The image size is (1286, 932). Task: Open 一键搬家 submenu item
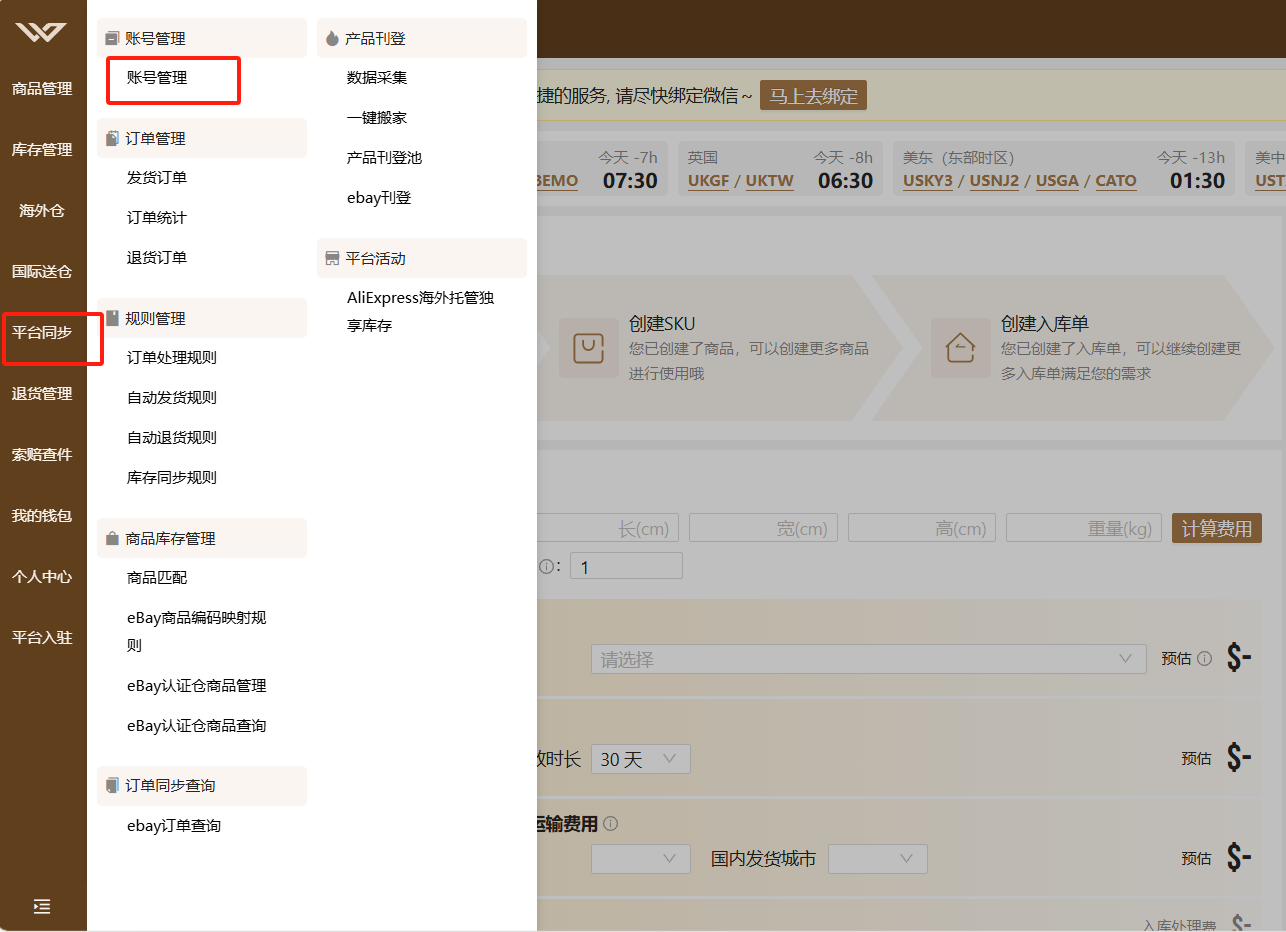377,118
